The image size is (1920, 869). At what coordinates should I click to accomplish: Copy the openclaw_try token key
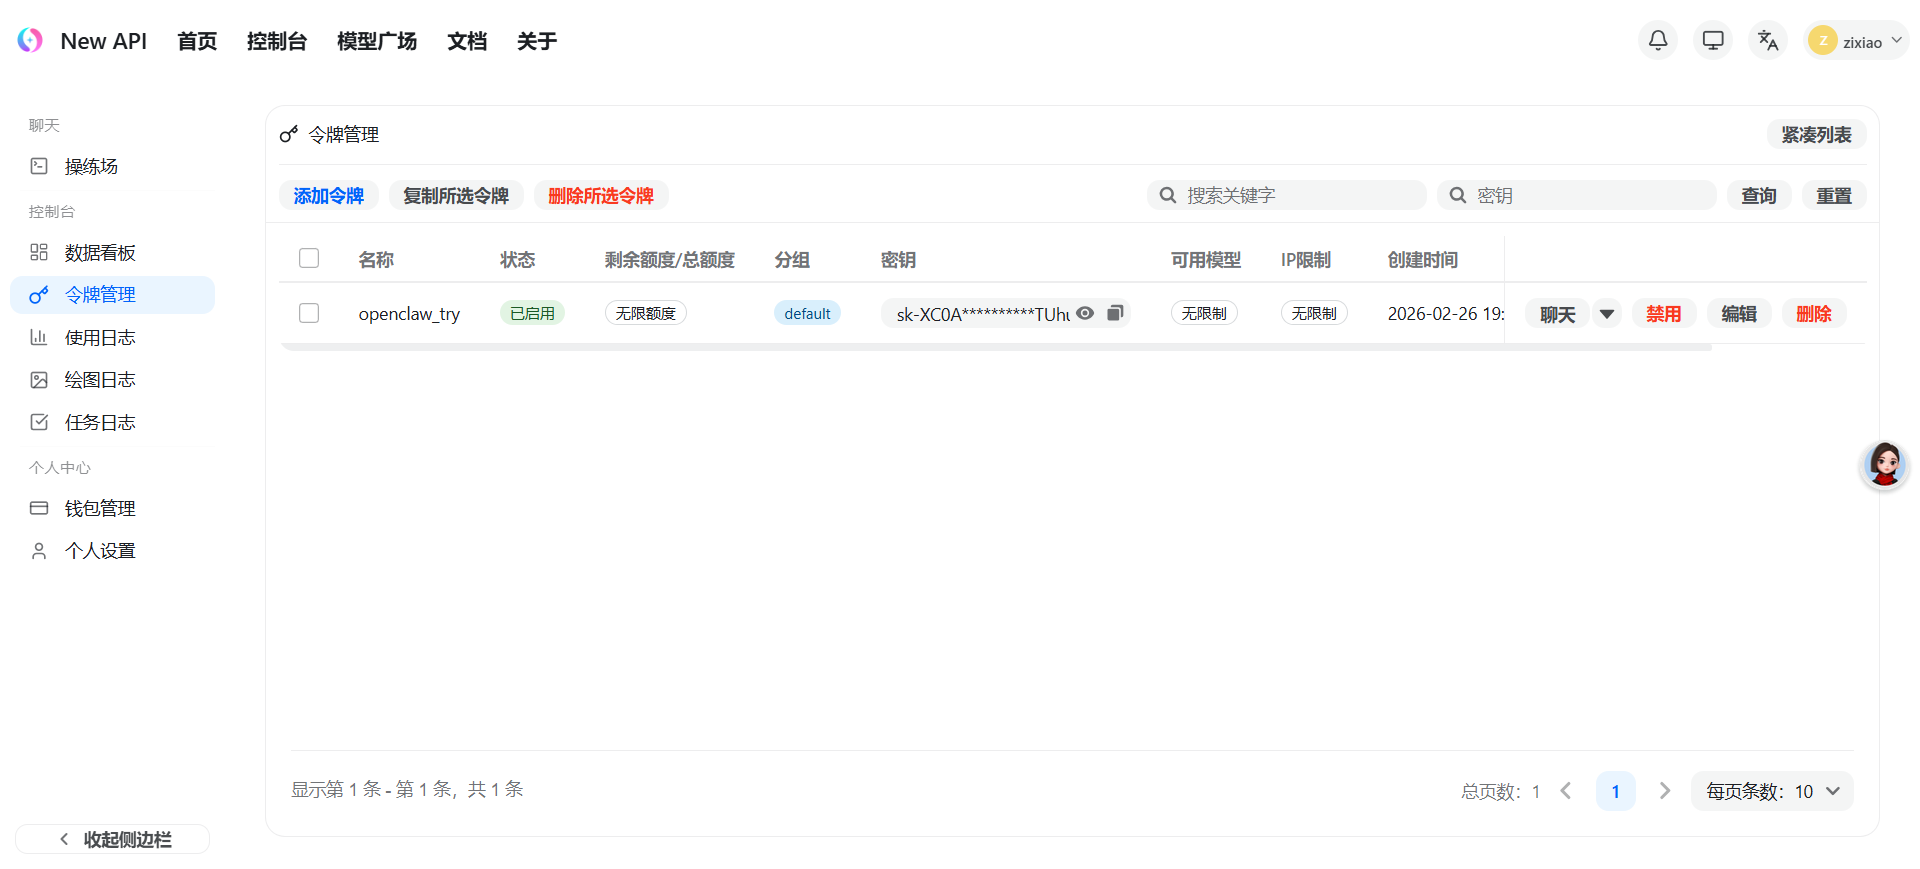(1115, 313)
